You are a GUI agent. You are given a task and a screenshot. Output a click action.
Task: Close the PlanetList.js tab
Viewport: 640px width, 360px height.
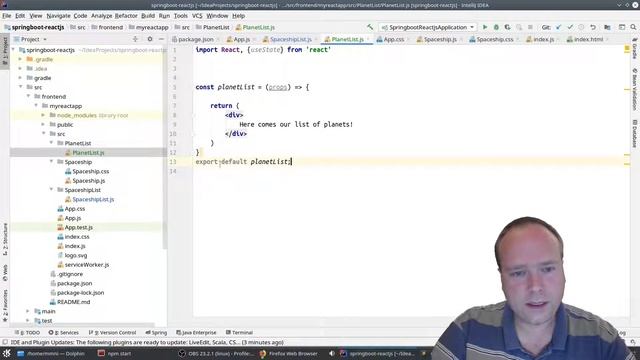tap(368, 39)
